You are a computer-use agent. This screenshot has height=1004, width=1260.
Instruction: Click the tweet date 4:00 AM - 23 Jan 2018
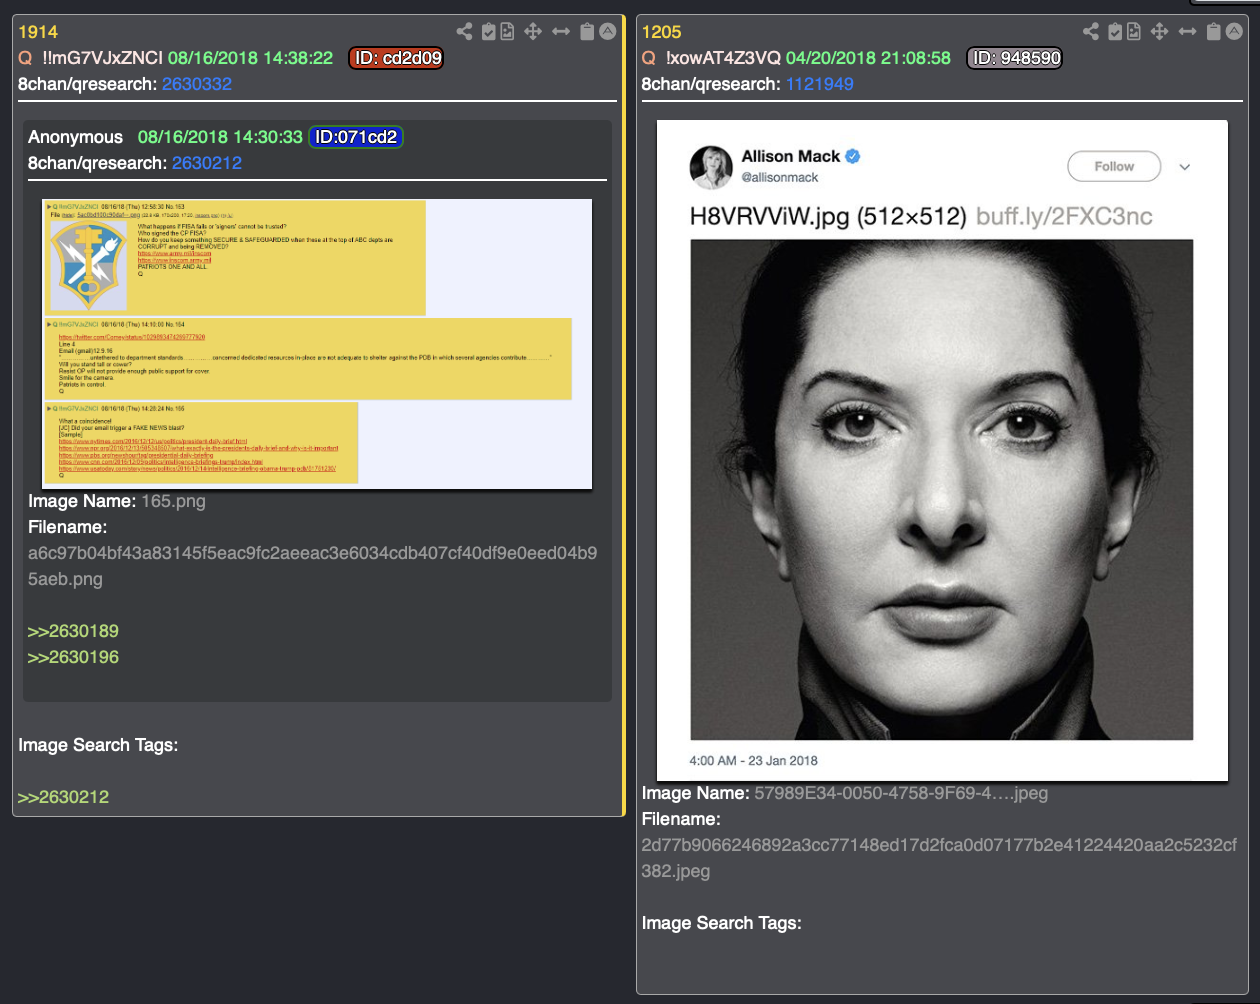tap(753, 760)
